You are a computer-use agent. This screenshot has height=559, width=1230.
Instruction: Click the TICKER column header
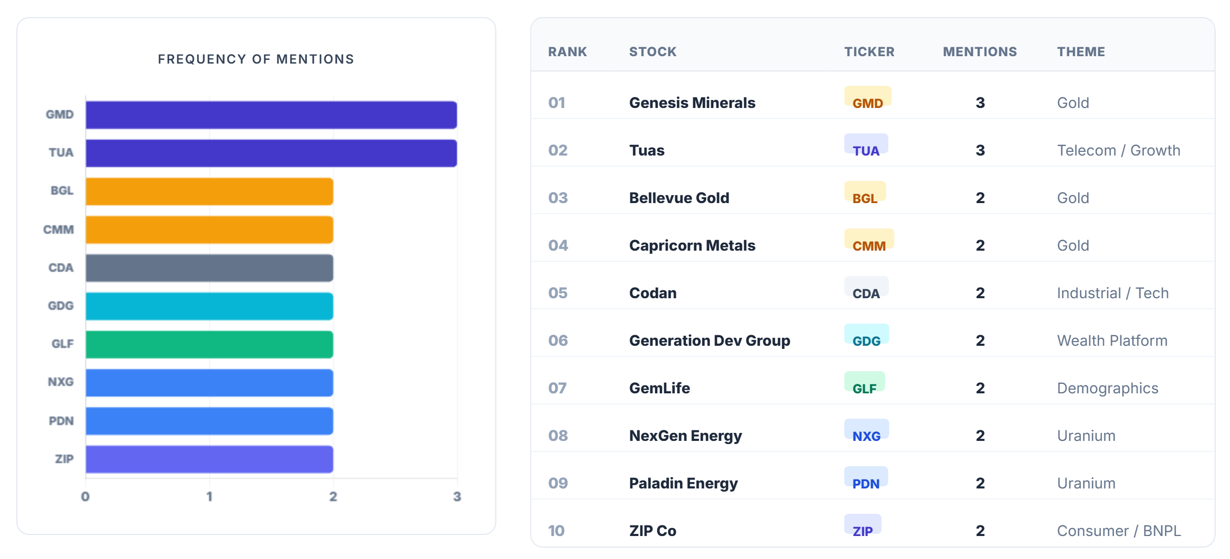(x=869, y=52)
